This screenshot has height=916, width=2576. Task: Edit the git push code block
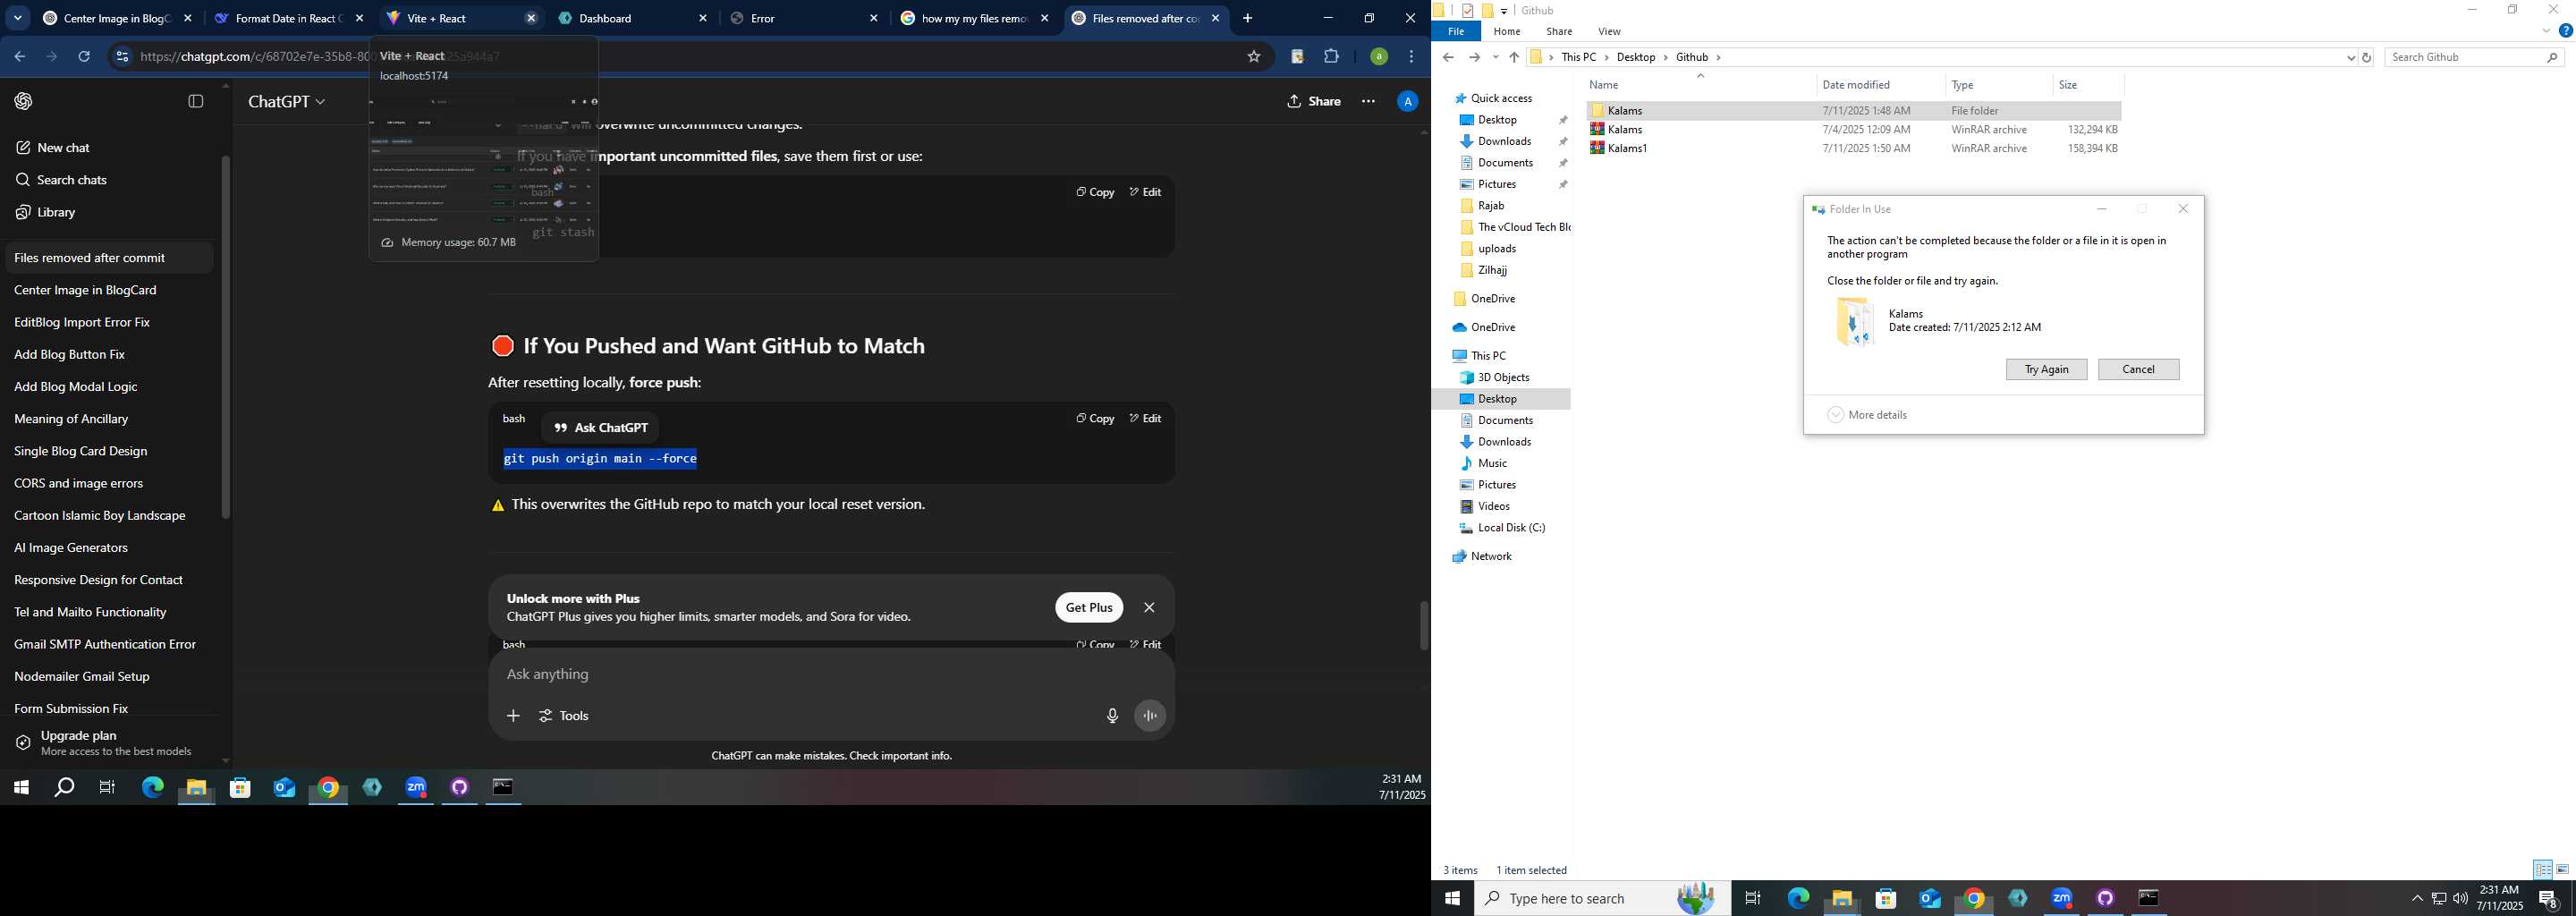pyautogui.click(x=1145, y=418)
